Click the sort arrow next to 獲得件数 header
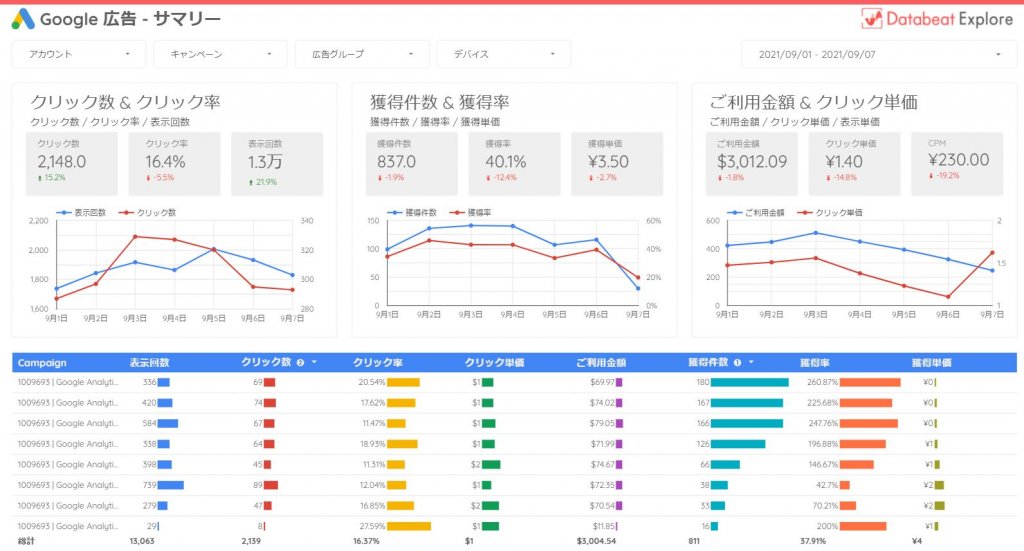 pyautogui.click(x=751, y=362)
